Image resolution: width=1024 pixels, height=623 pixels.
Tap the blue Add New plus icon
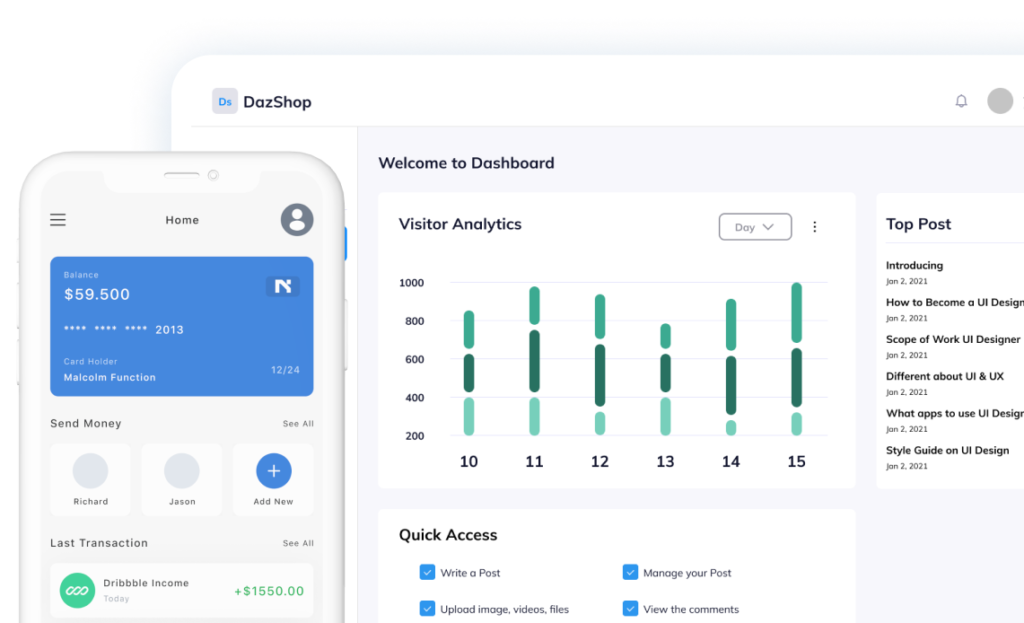(x=273, y=471)
